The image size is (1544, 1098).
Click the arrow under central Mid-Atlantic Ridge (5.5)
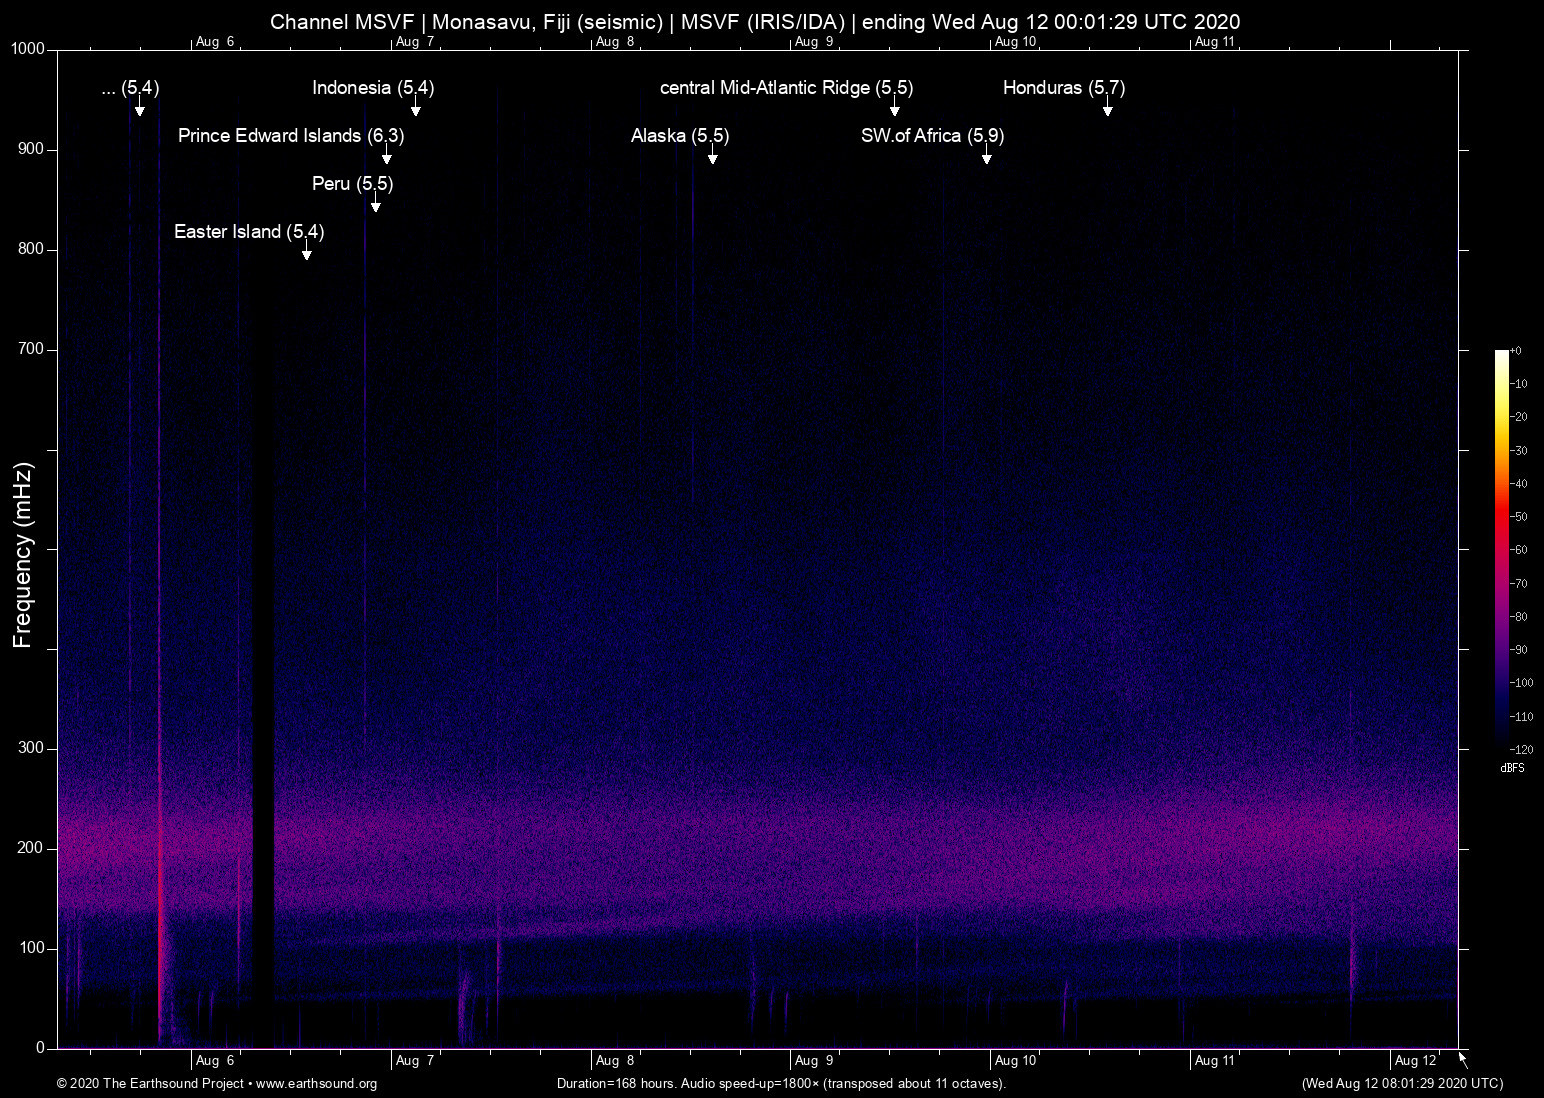[895, 106]
